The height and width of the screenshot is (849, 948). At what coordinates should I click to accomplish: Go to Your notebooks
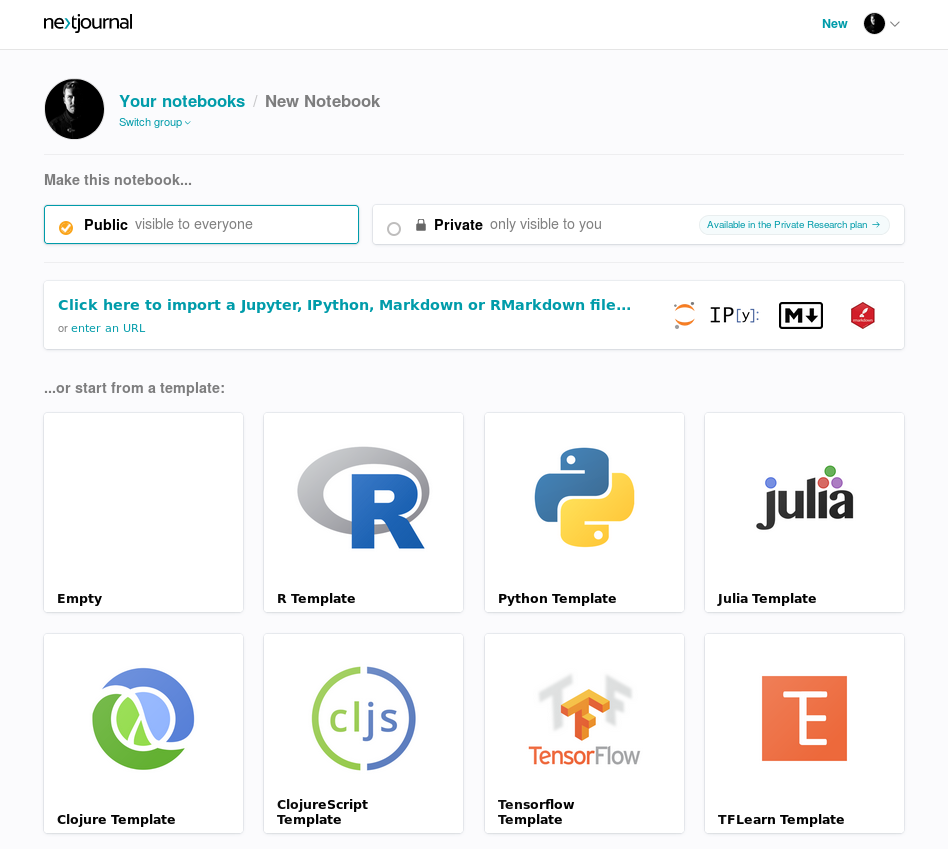point(182,101)
